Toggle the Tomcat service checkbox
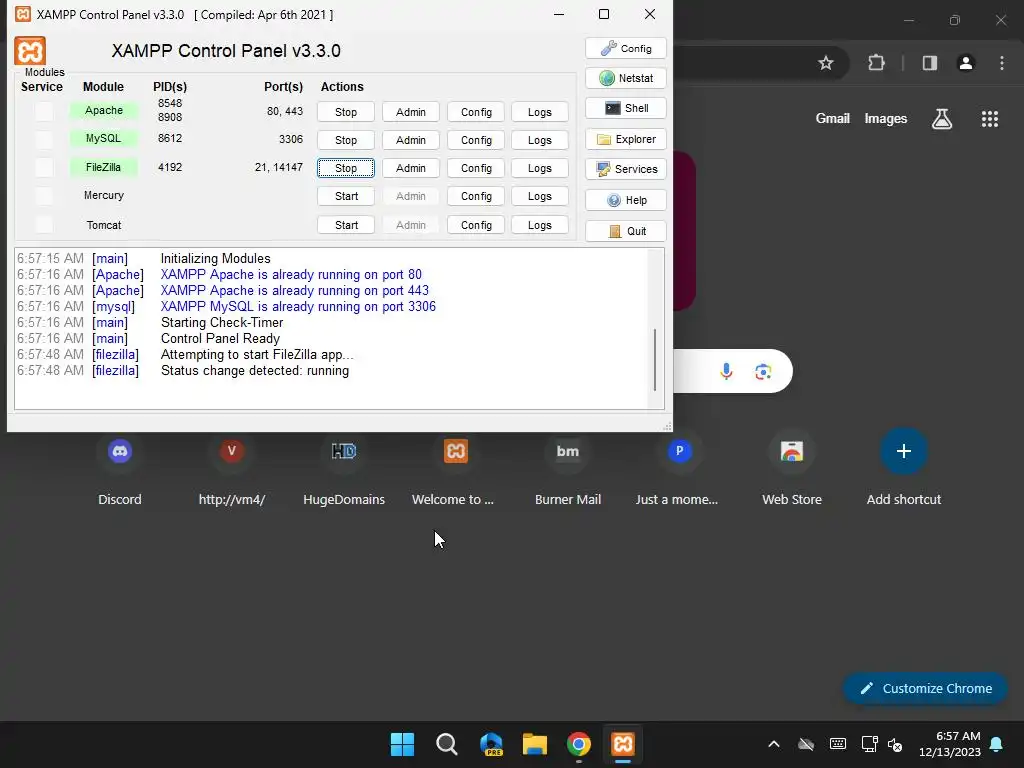1024x768 pixels. (x=44, y=225)
